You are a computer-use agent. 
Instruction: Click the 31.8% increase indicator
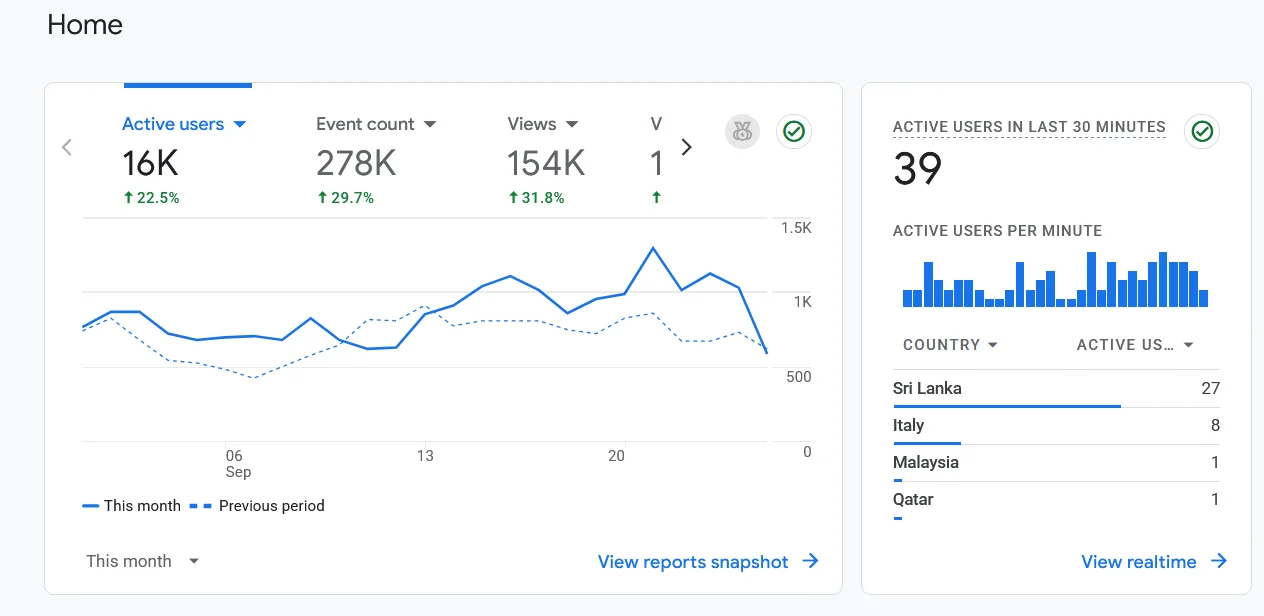point(536,198)
